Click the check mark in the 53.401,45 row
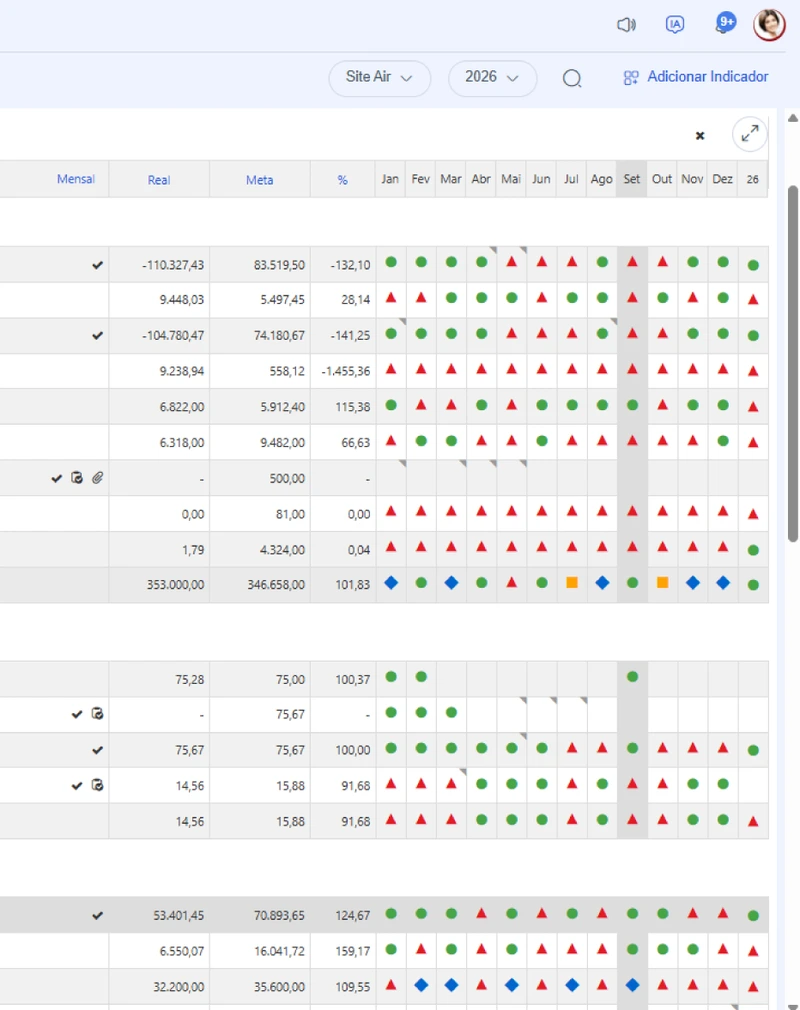The image size is (800, 1010). (x=97, y=915)
